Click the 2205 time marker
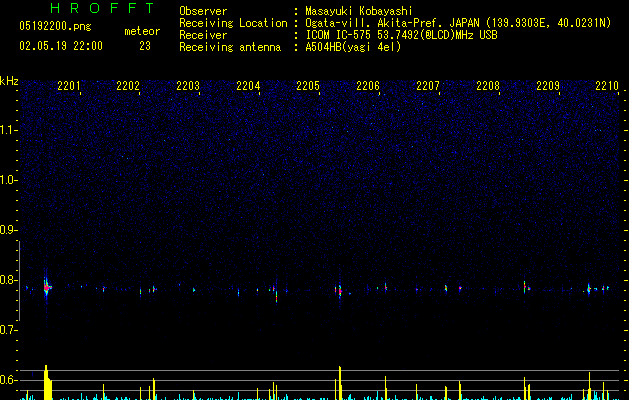This screenshot has height=400, width=629. [x=308, y=86]
